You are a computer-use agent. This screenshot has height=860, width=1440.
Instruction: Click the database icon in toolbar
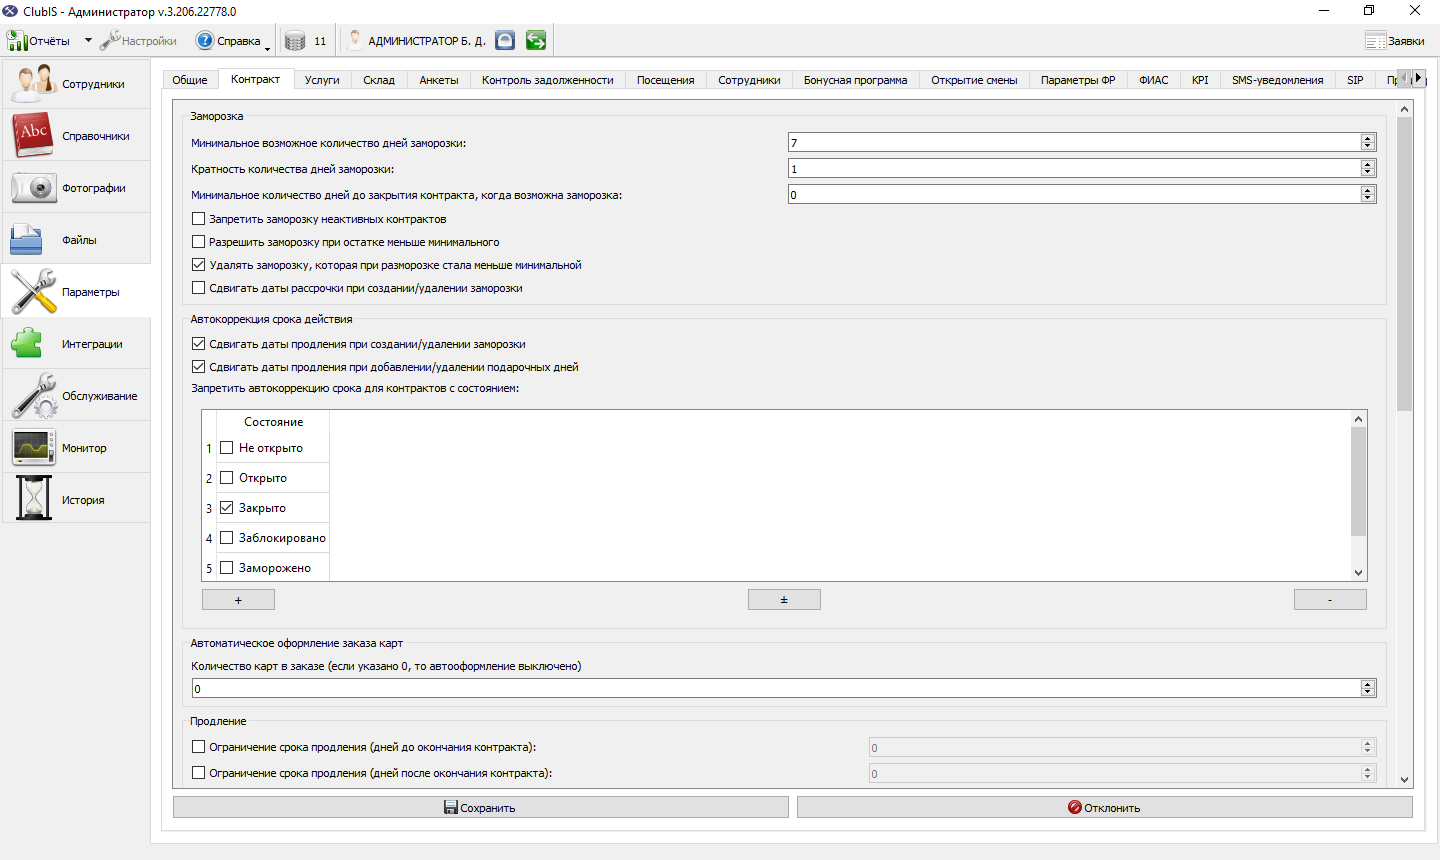pyautogui.click(x=295, y=41)
